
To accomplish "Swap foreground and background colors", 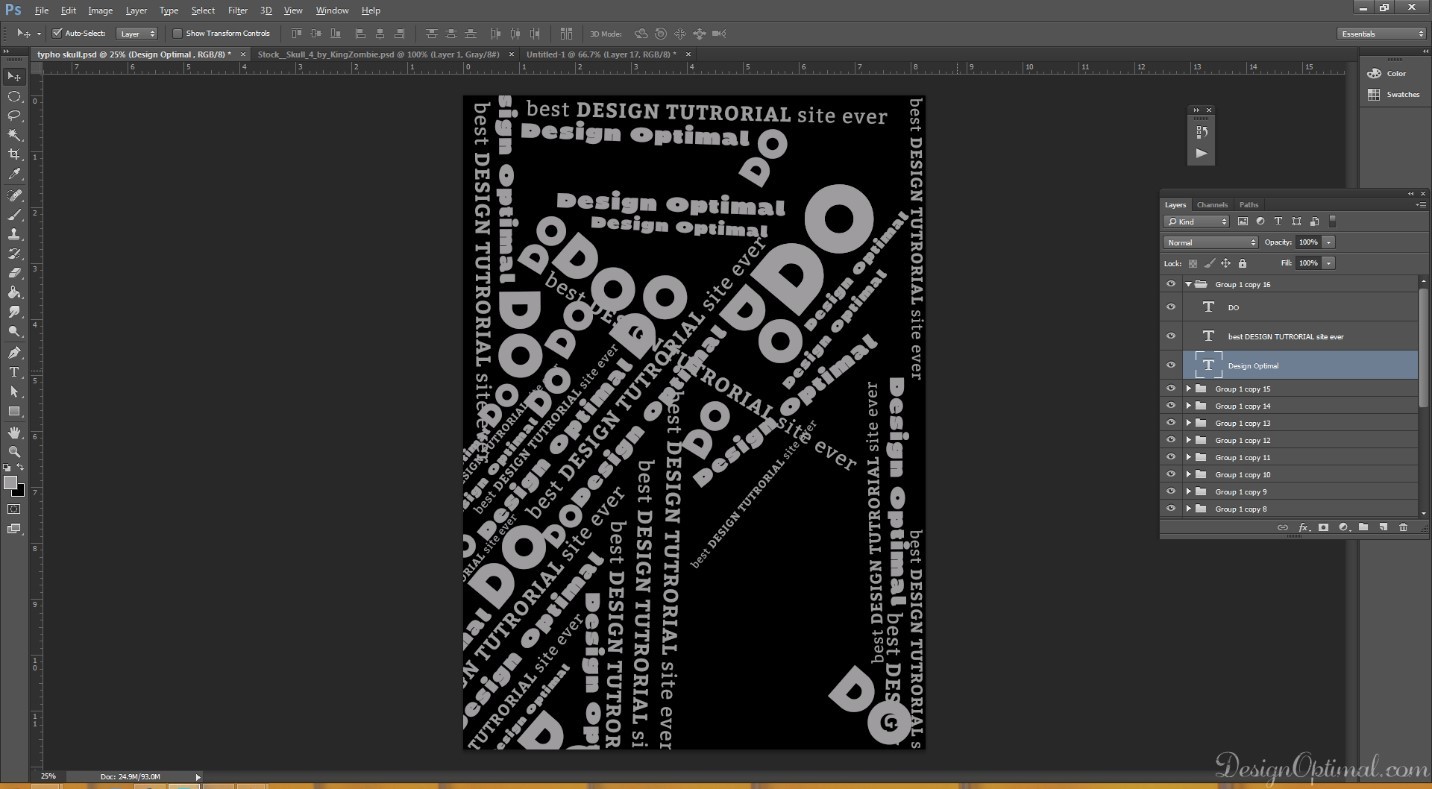I will pyautogui.click(x=20, y=468).
